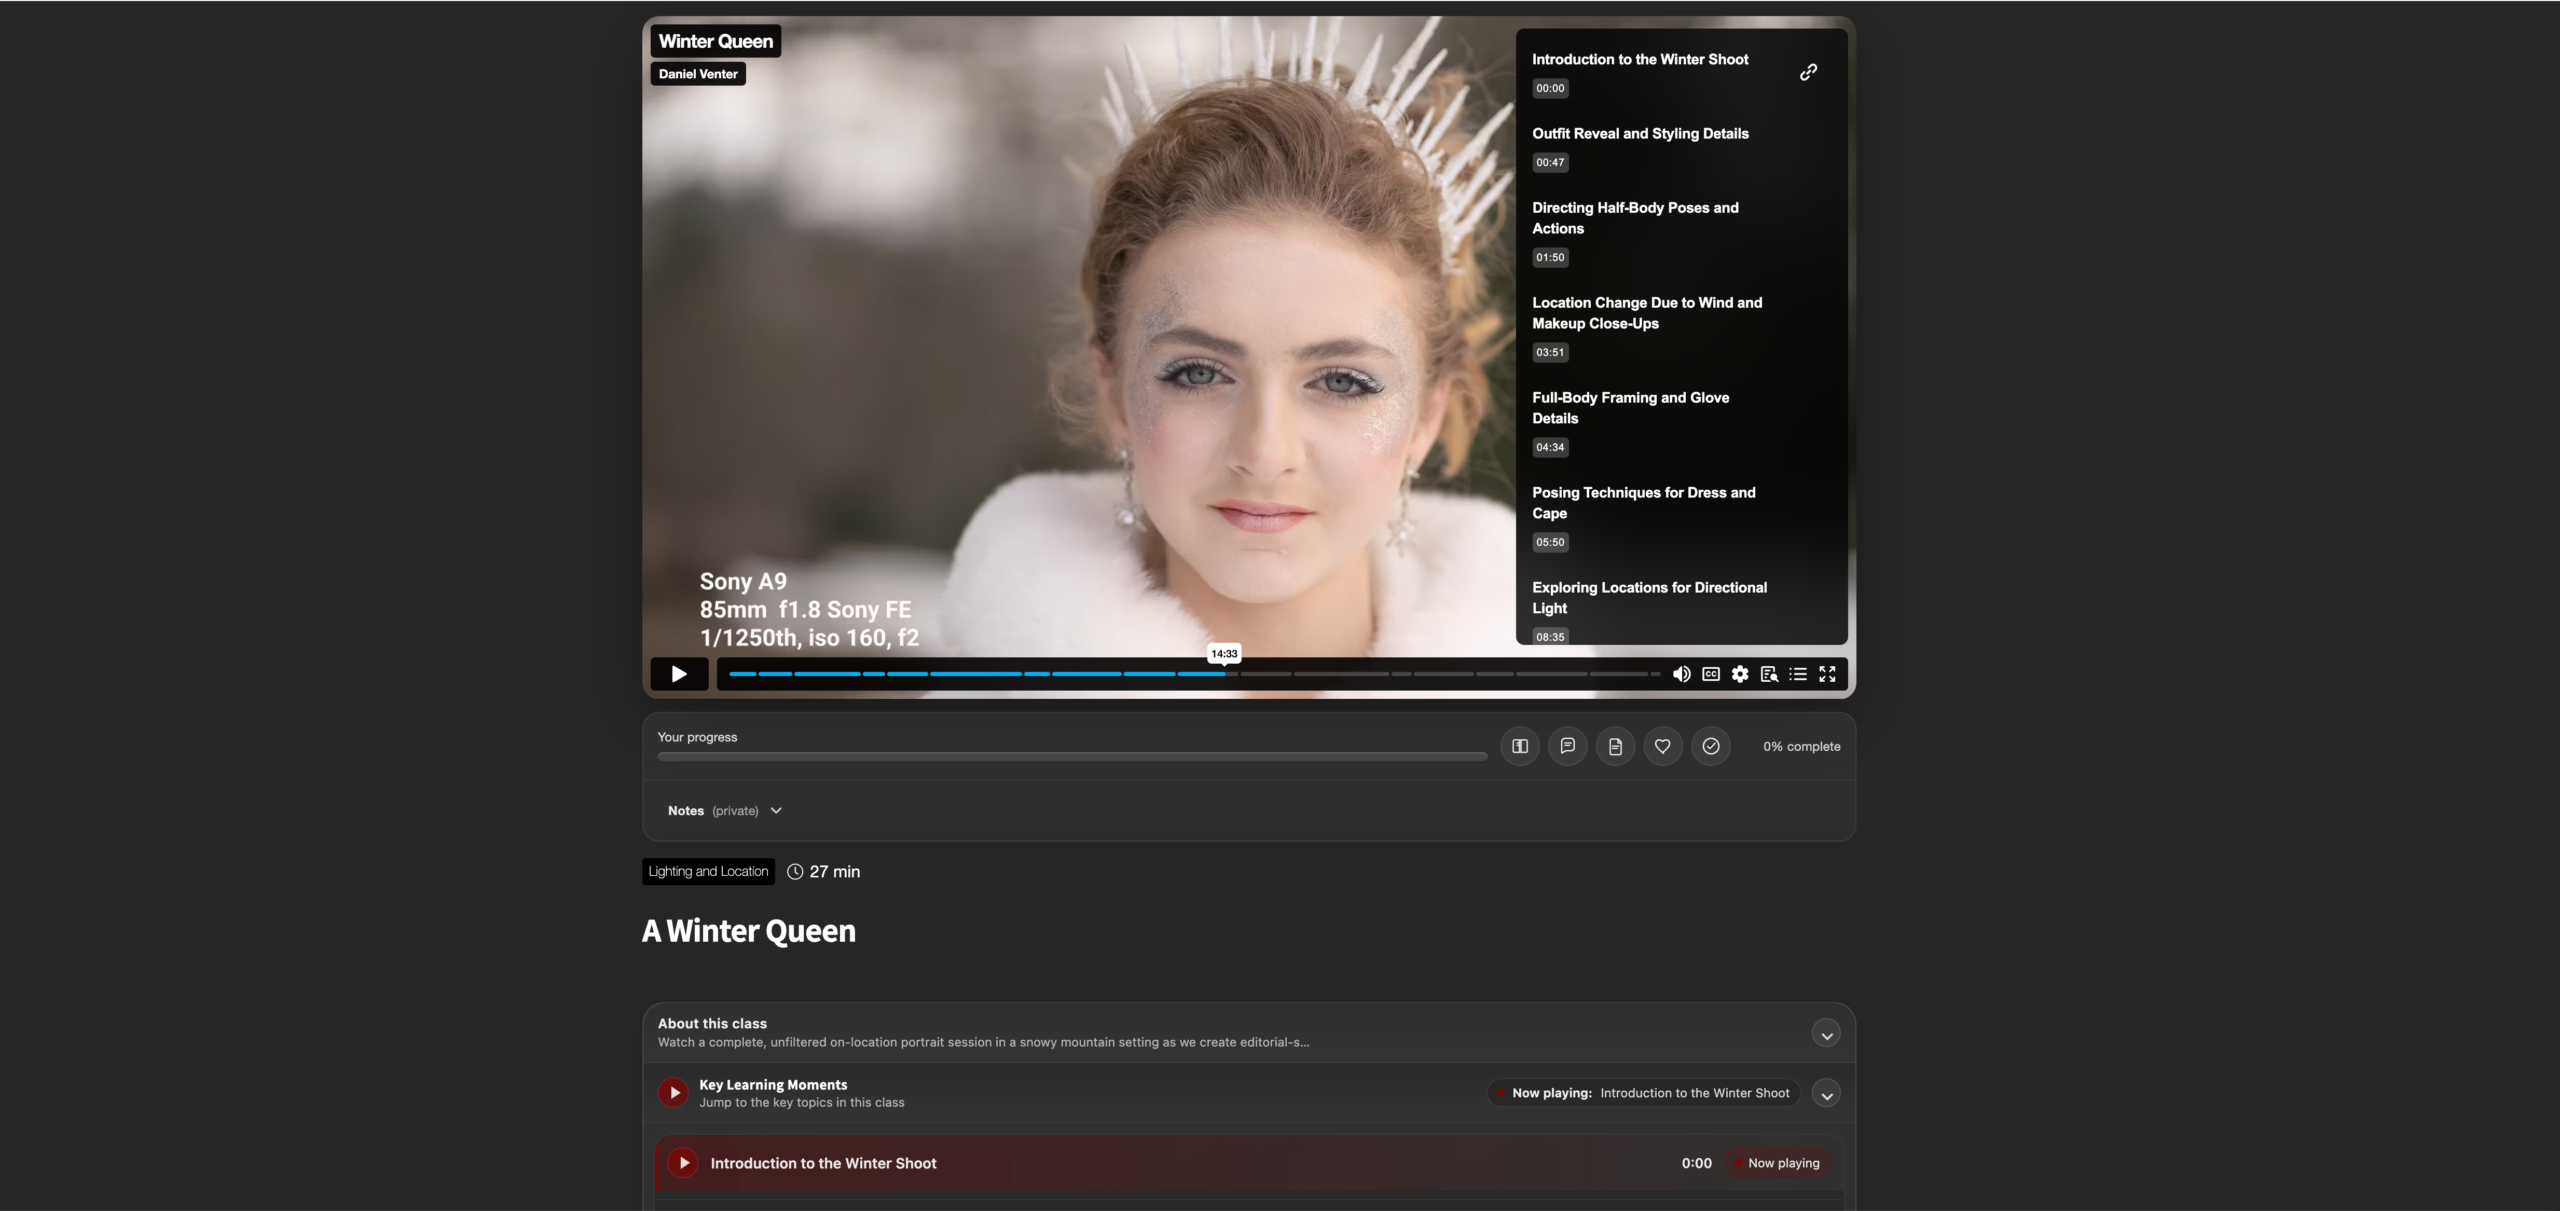Toggle closed captions CC button
The image size is (2560, 1211).
tap(1711, 674)
